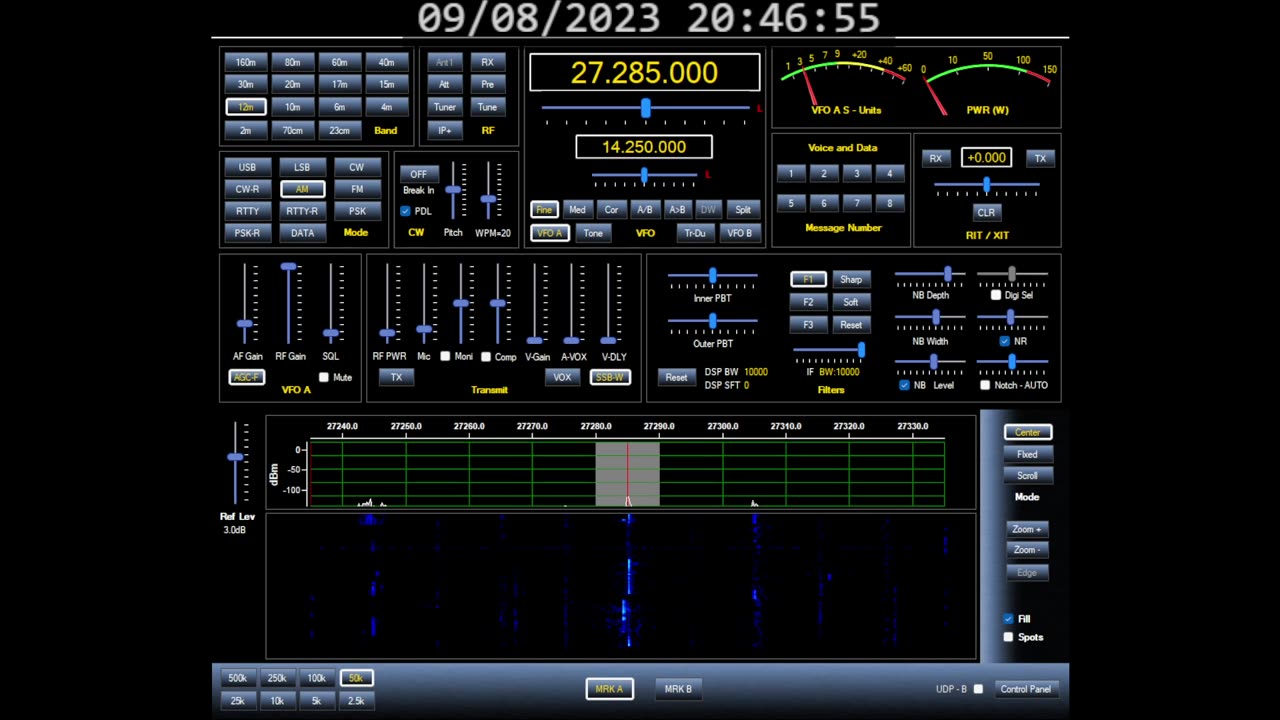1280x720 pixels.
Task: Enable the Comp checkbox
Action: point(486,357)
